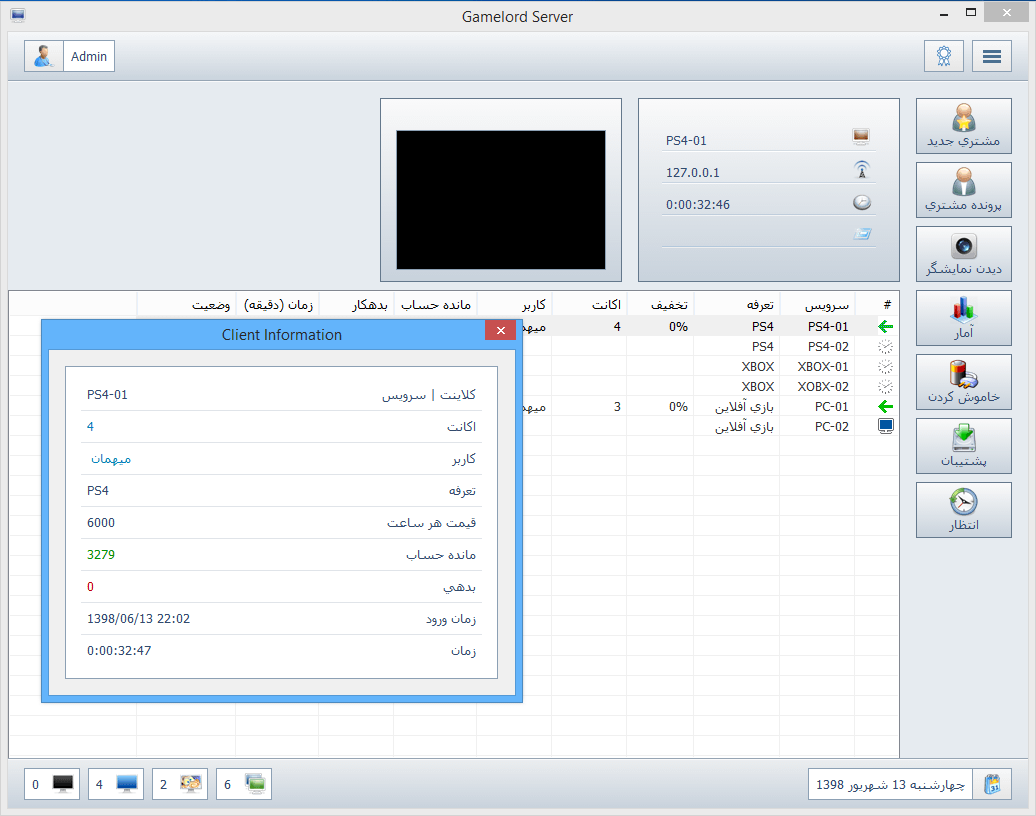The height and width of the screenshot is (816, 1036).
Task: Click the Waiting (انتظار) clock button
Action: 963,510
